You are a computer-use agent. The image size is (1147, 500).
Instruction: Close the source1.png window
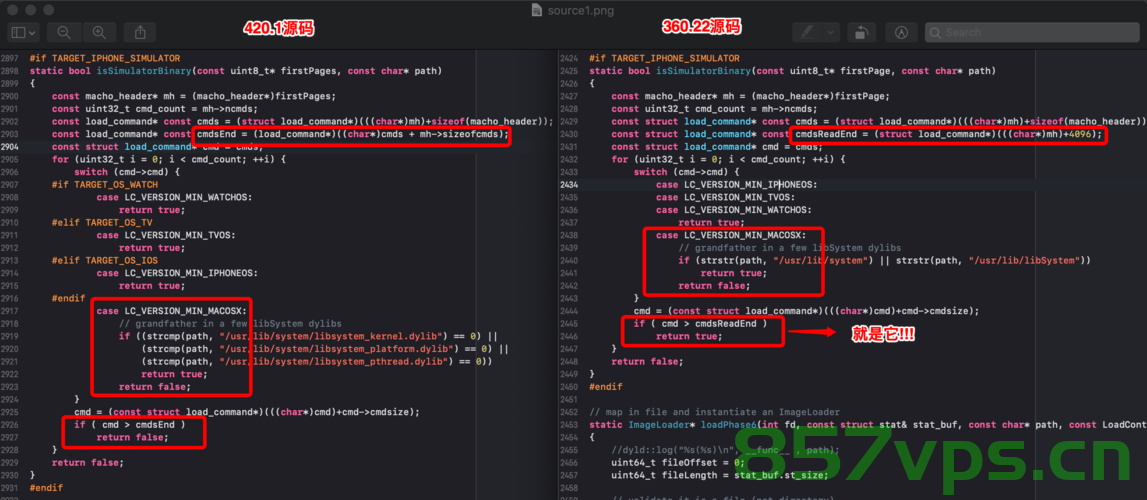click(x=13, y=10)
